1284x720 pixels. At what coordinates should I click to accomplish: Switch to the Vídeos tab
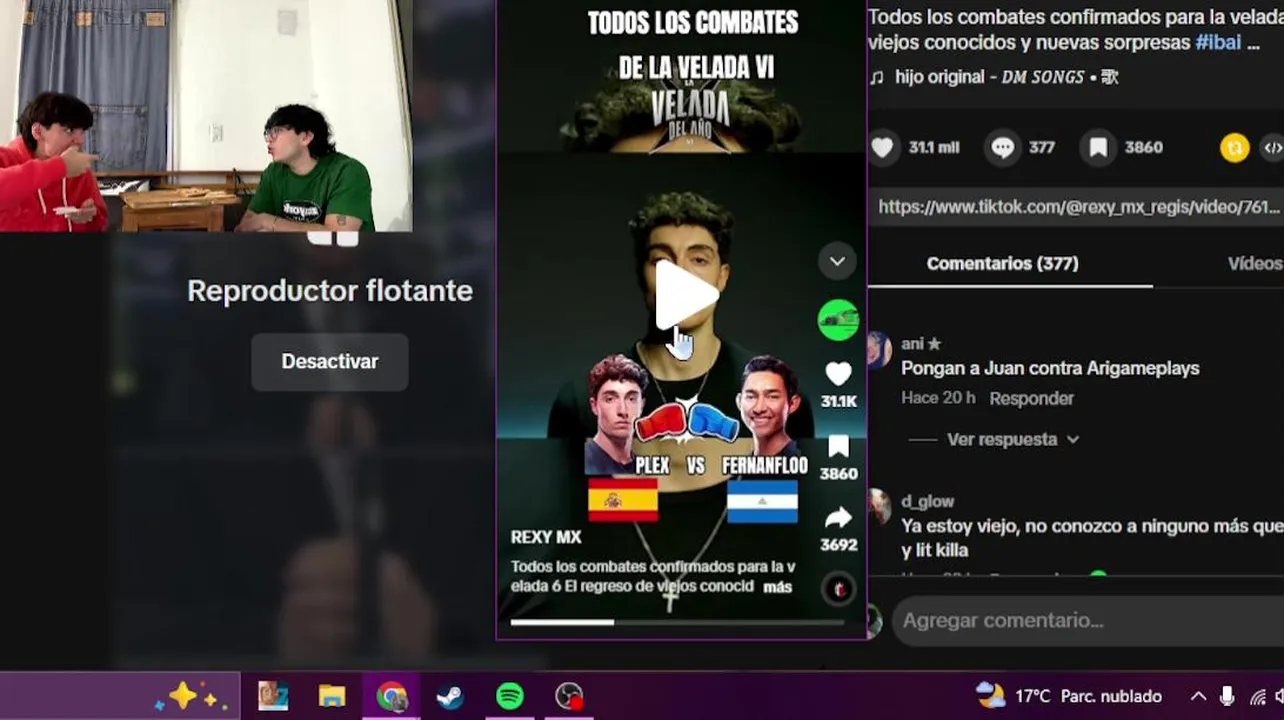click(1255, 264)
